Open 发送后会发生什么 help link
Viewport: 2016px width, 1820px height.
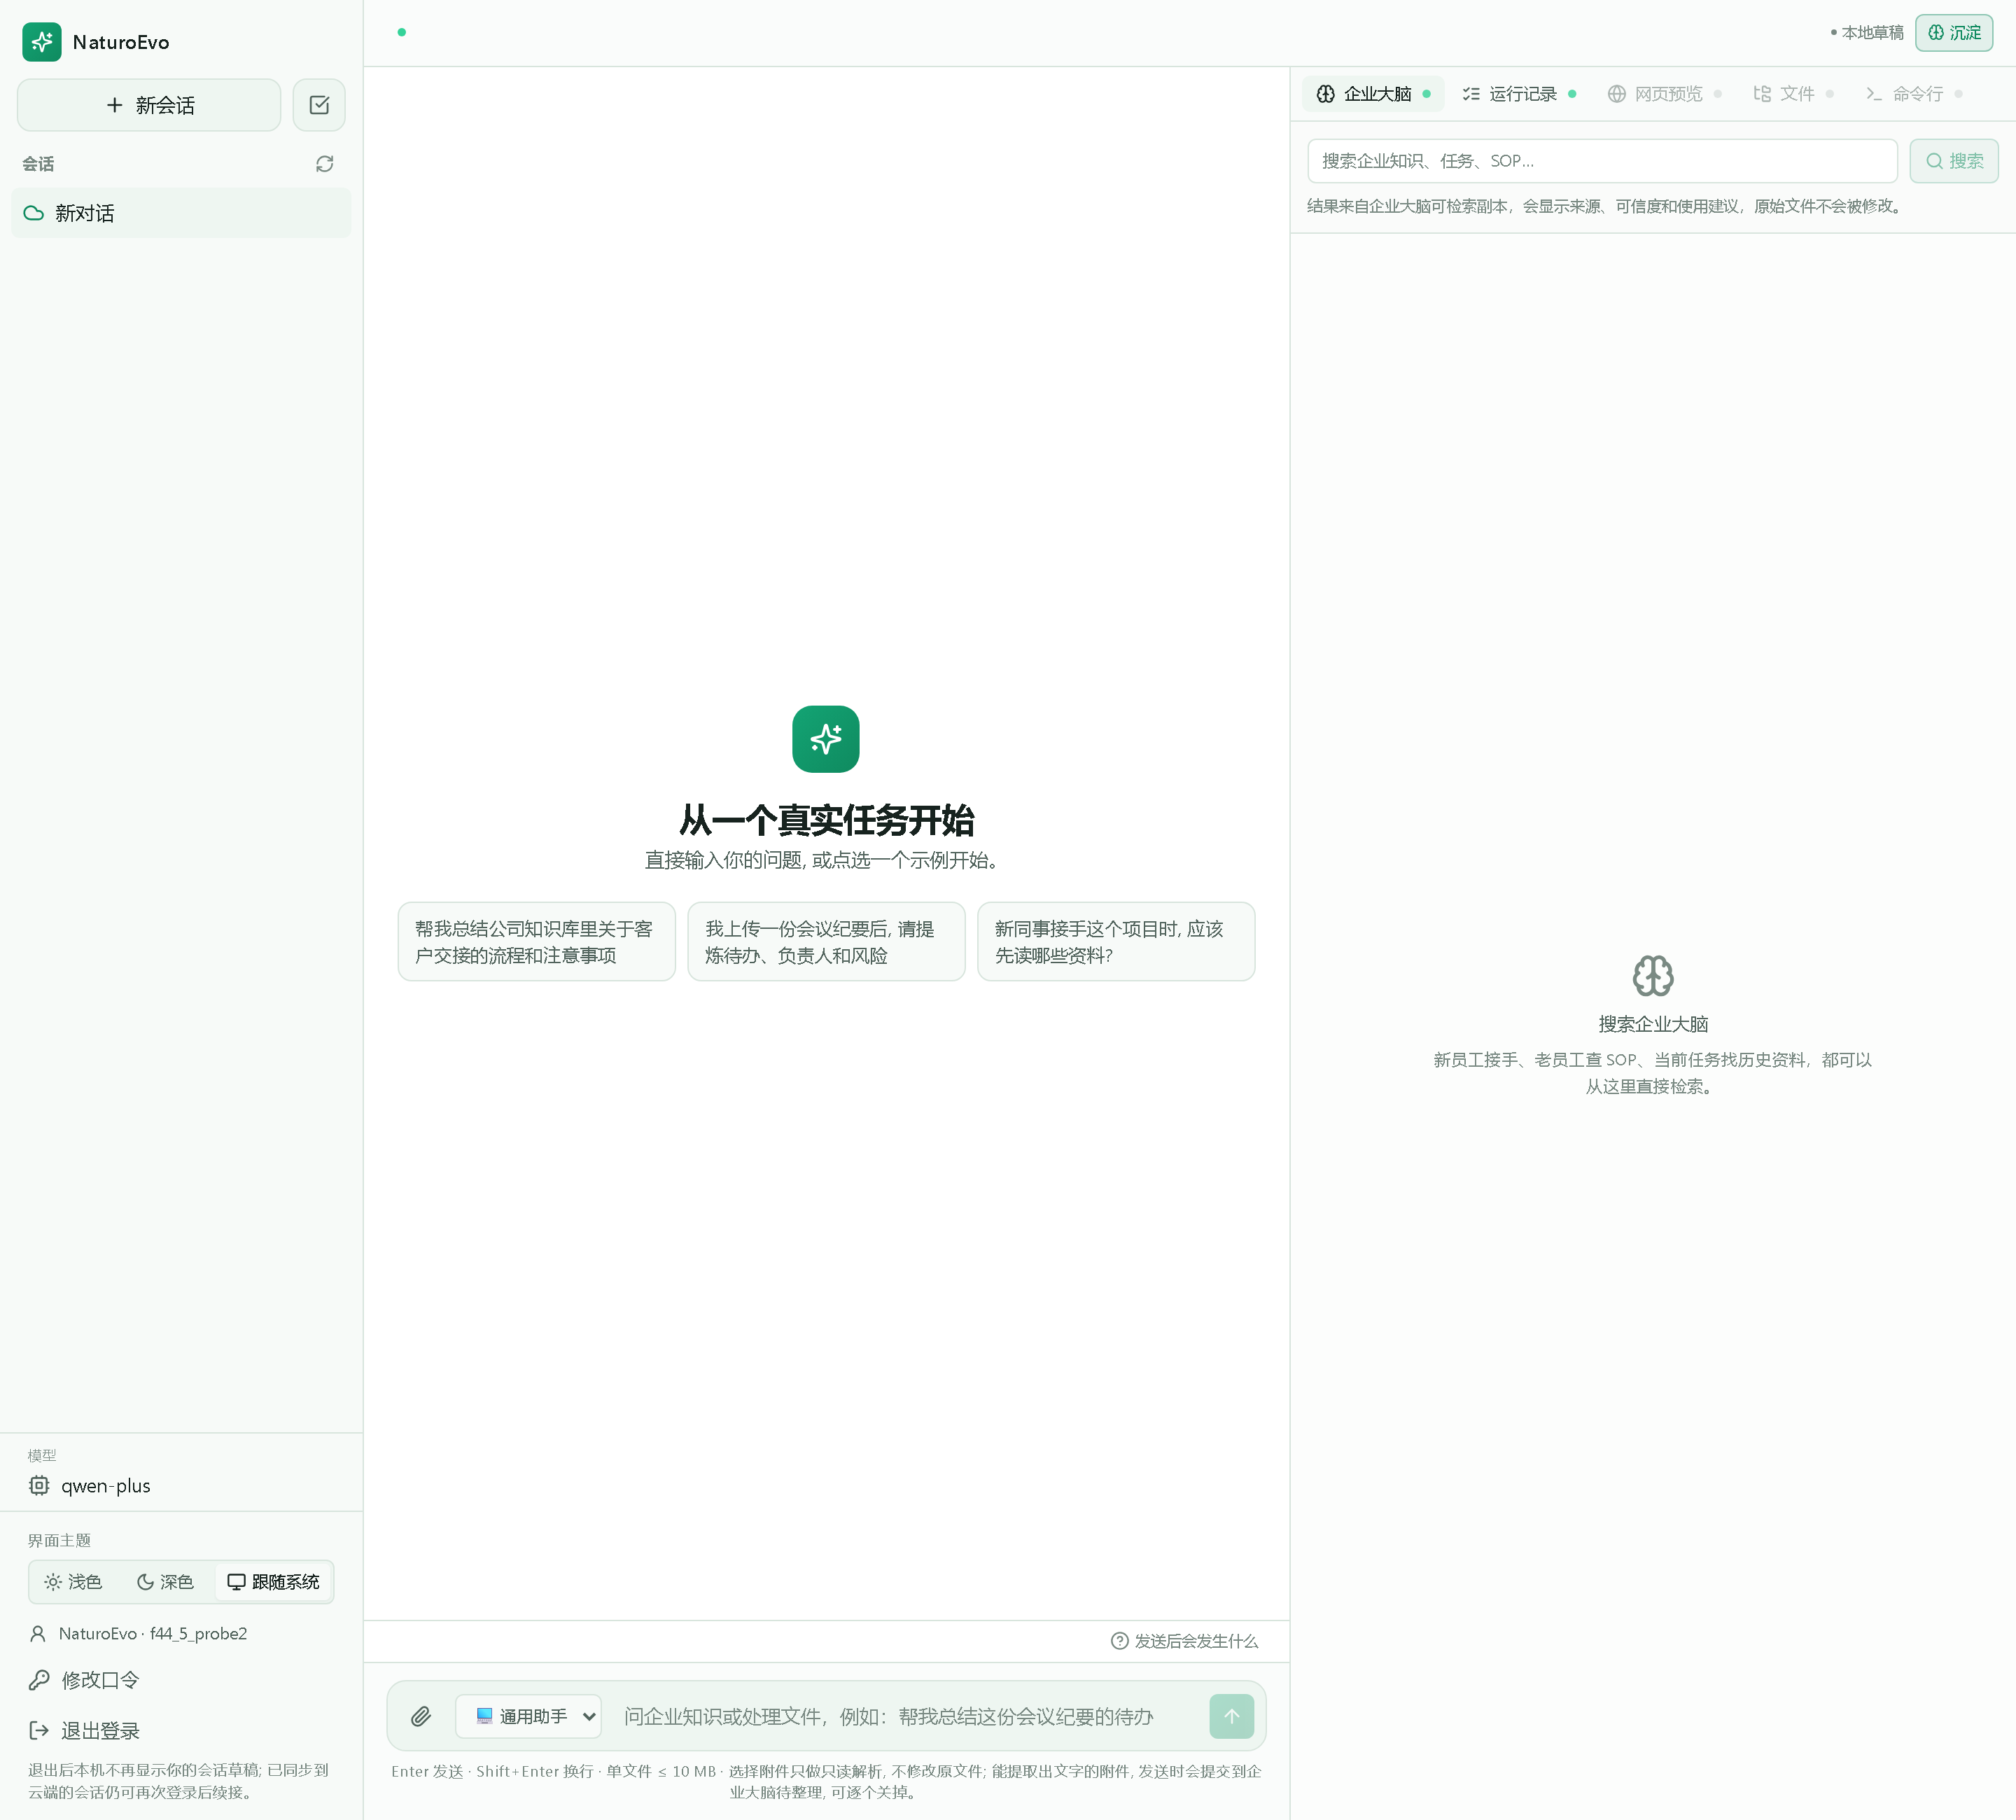1185,1641
